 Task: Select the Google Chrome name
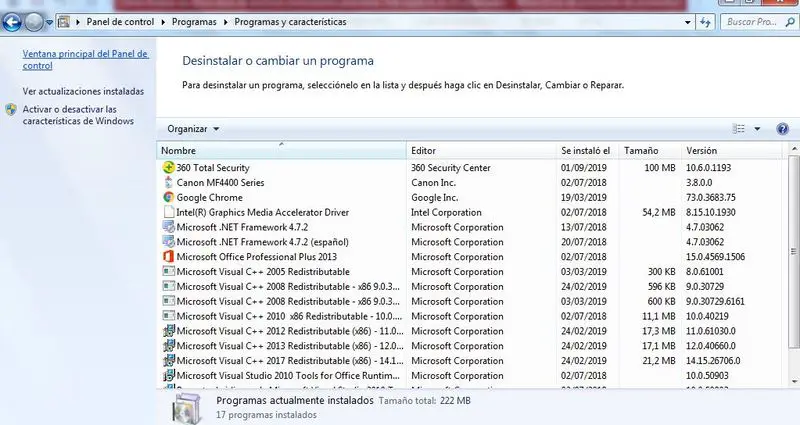pyautogui.click(x=209, y=197)
